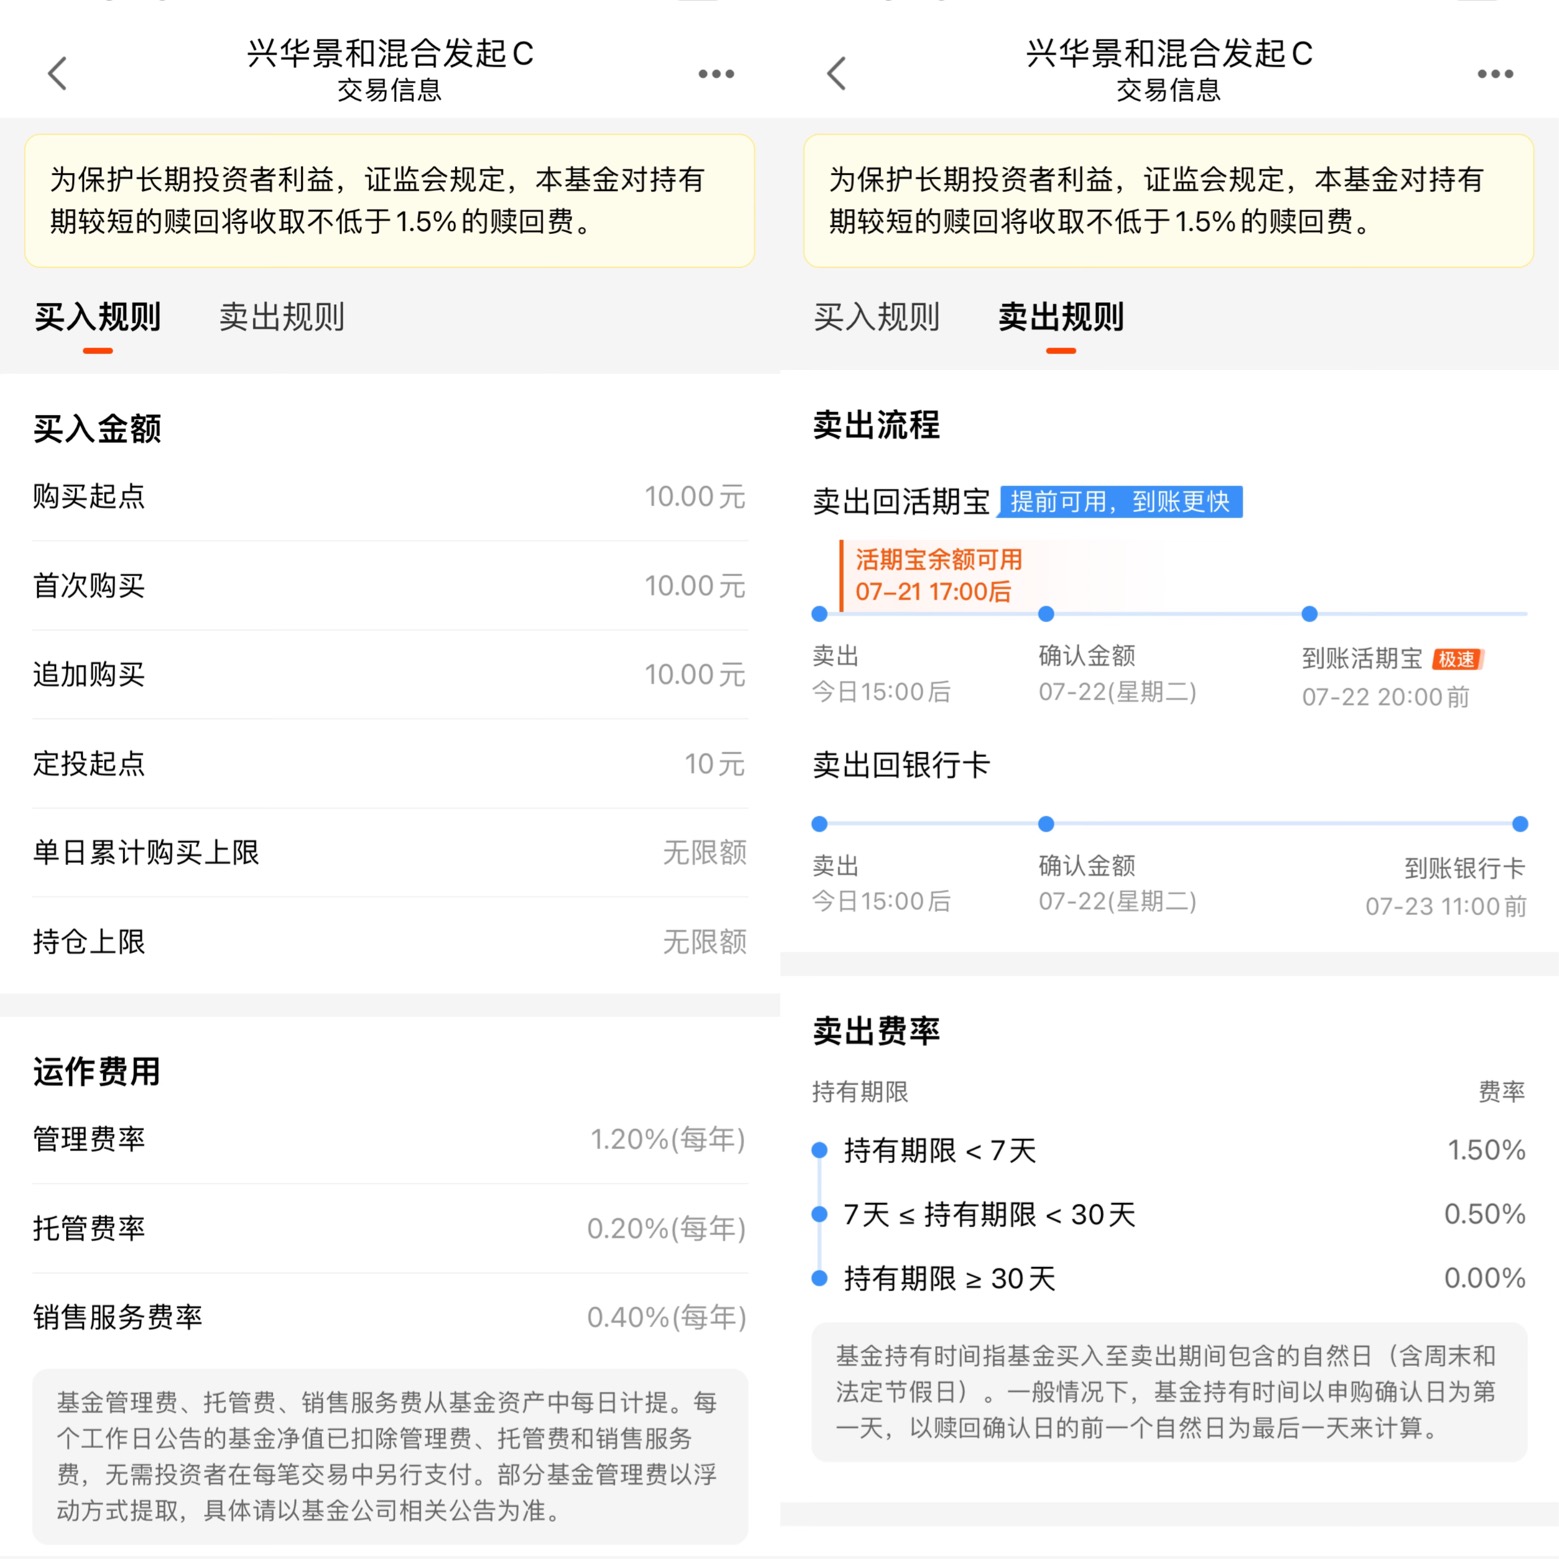
Task: Tap the 卖出回银行卡 label
Action: pyautogui.click(x=901, y=765)
